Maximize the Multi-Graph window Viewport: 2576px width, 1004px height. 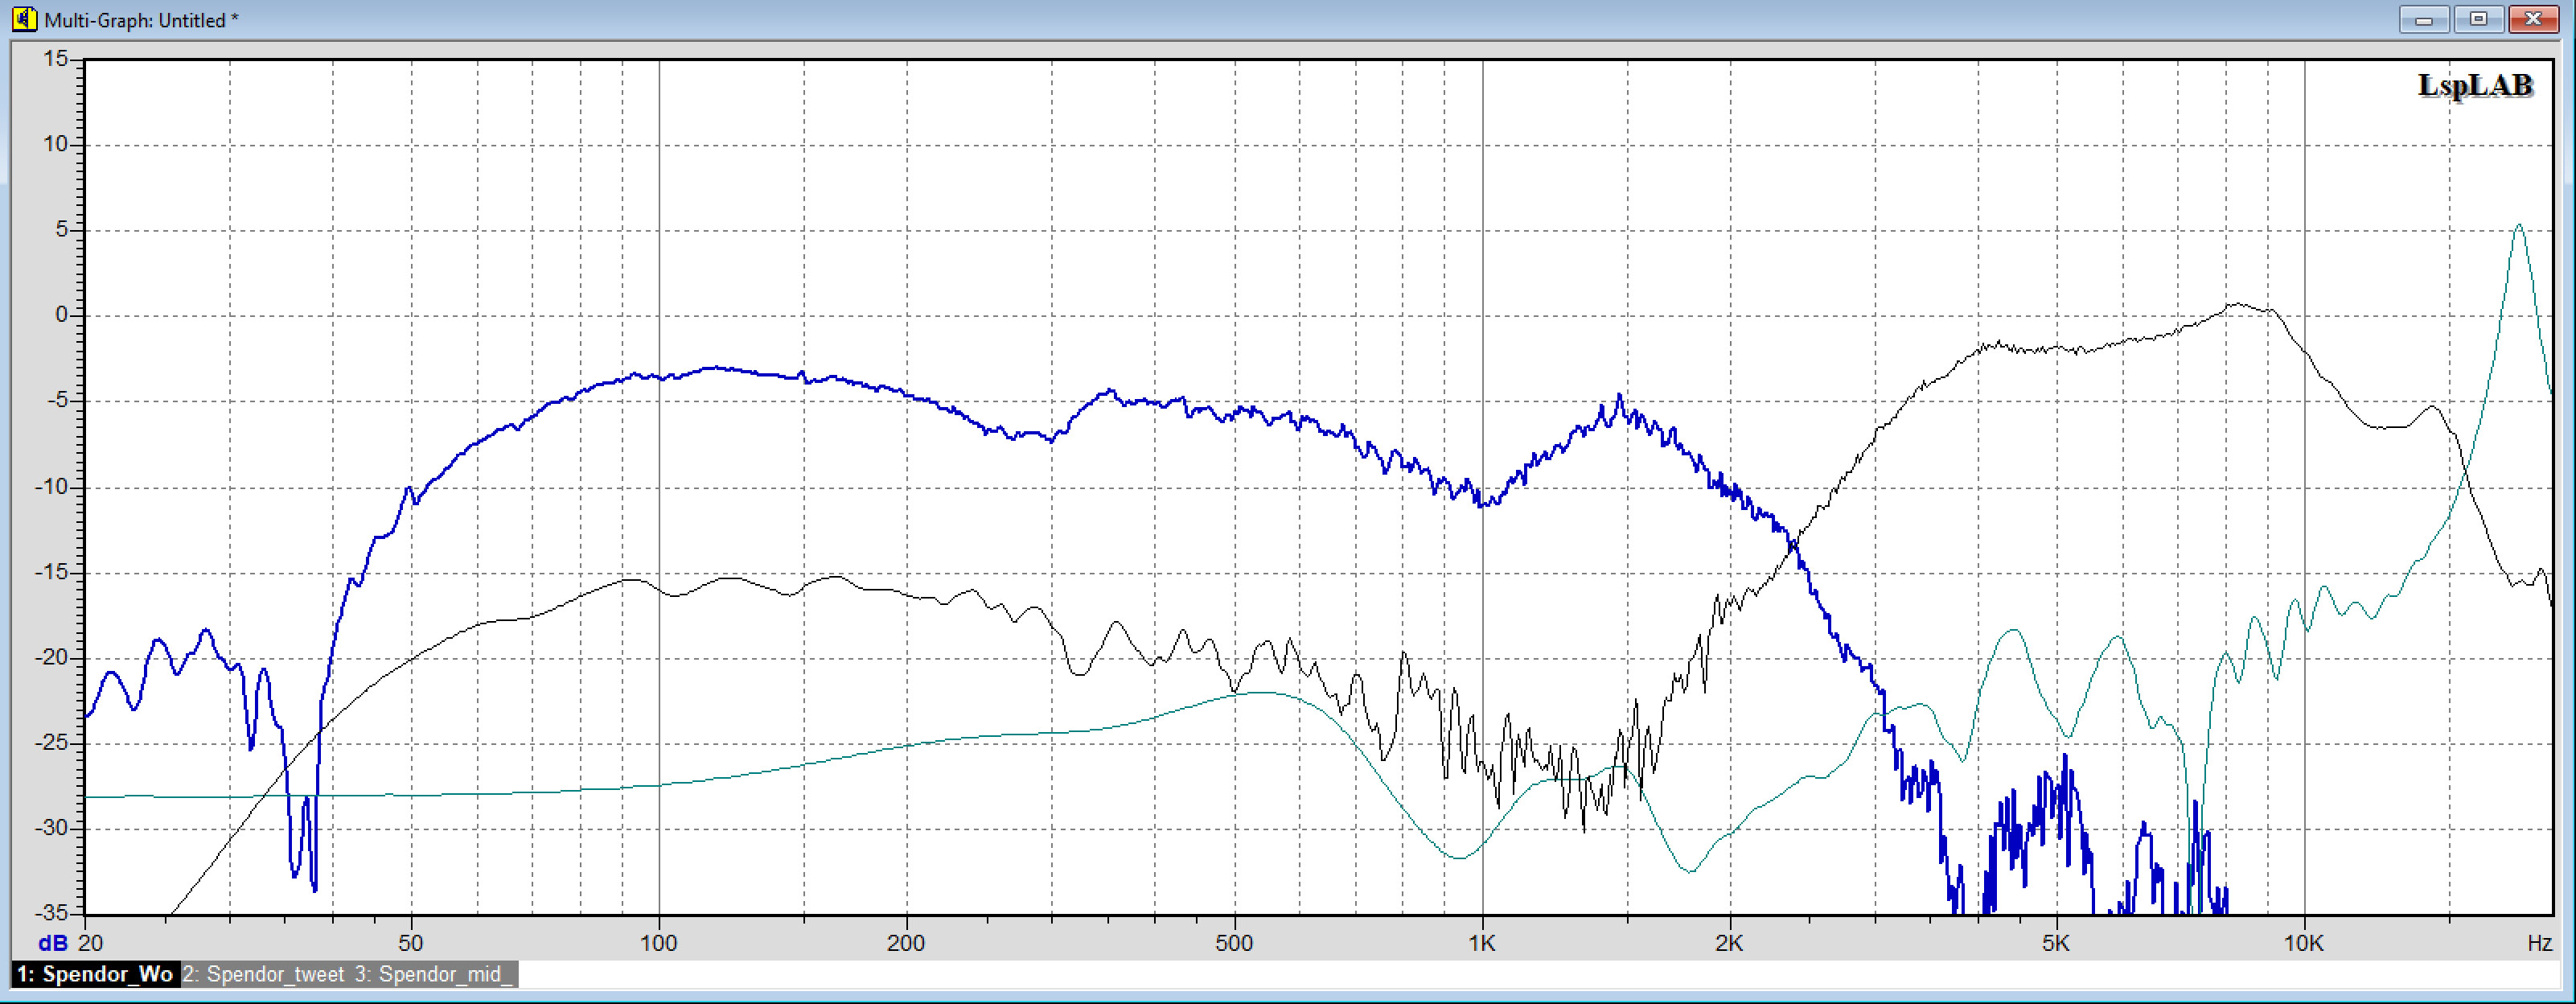(2478, 19)
